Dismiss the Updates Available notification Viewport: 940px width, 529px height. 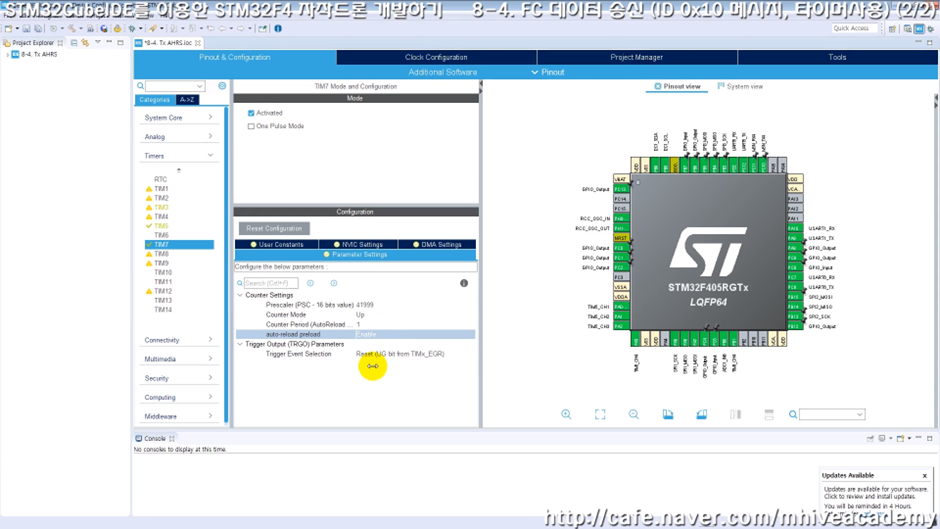[x=924, y=476]
